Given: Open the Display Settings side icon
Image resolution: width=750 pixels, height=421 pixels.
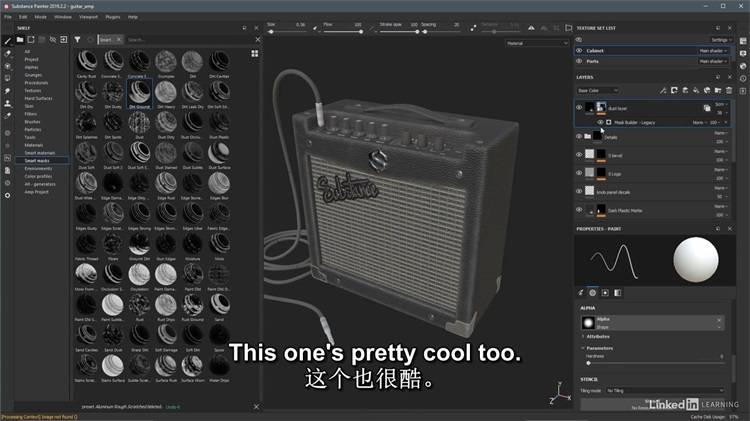Looking at the screenshot, I should point(743,54).
